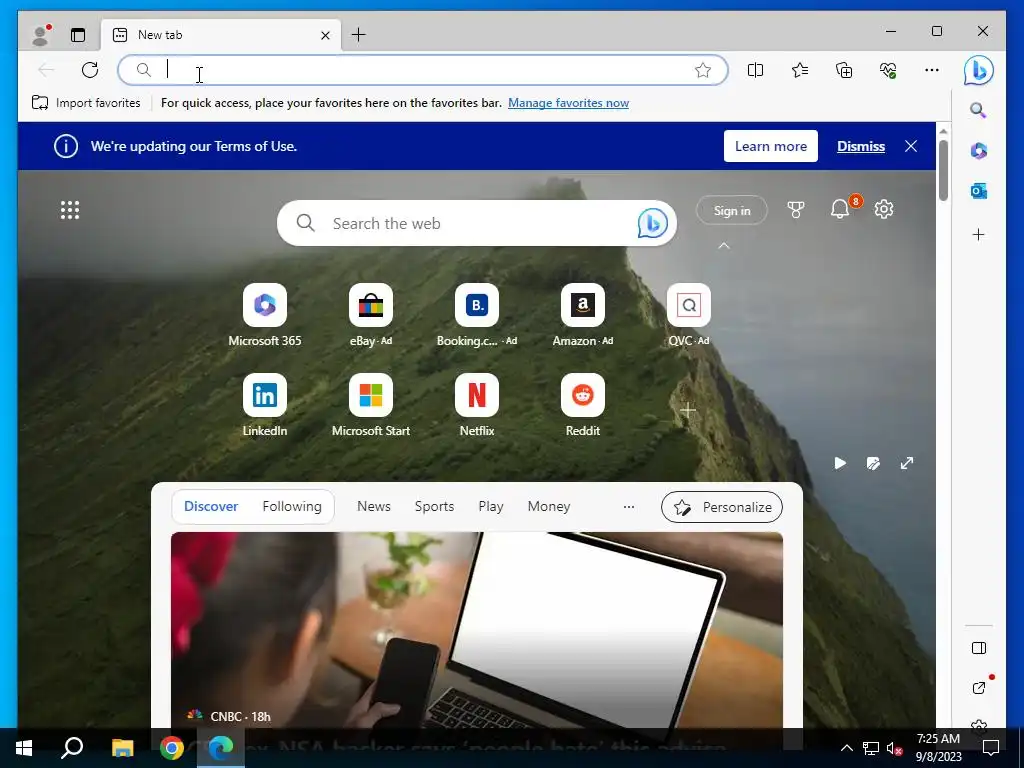Show more feed categories ellipsis
Viewport: 1024px width, 768px height.
point(629,507)
